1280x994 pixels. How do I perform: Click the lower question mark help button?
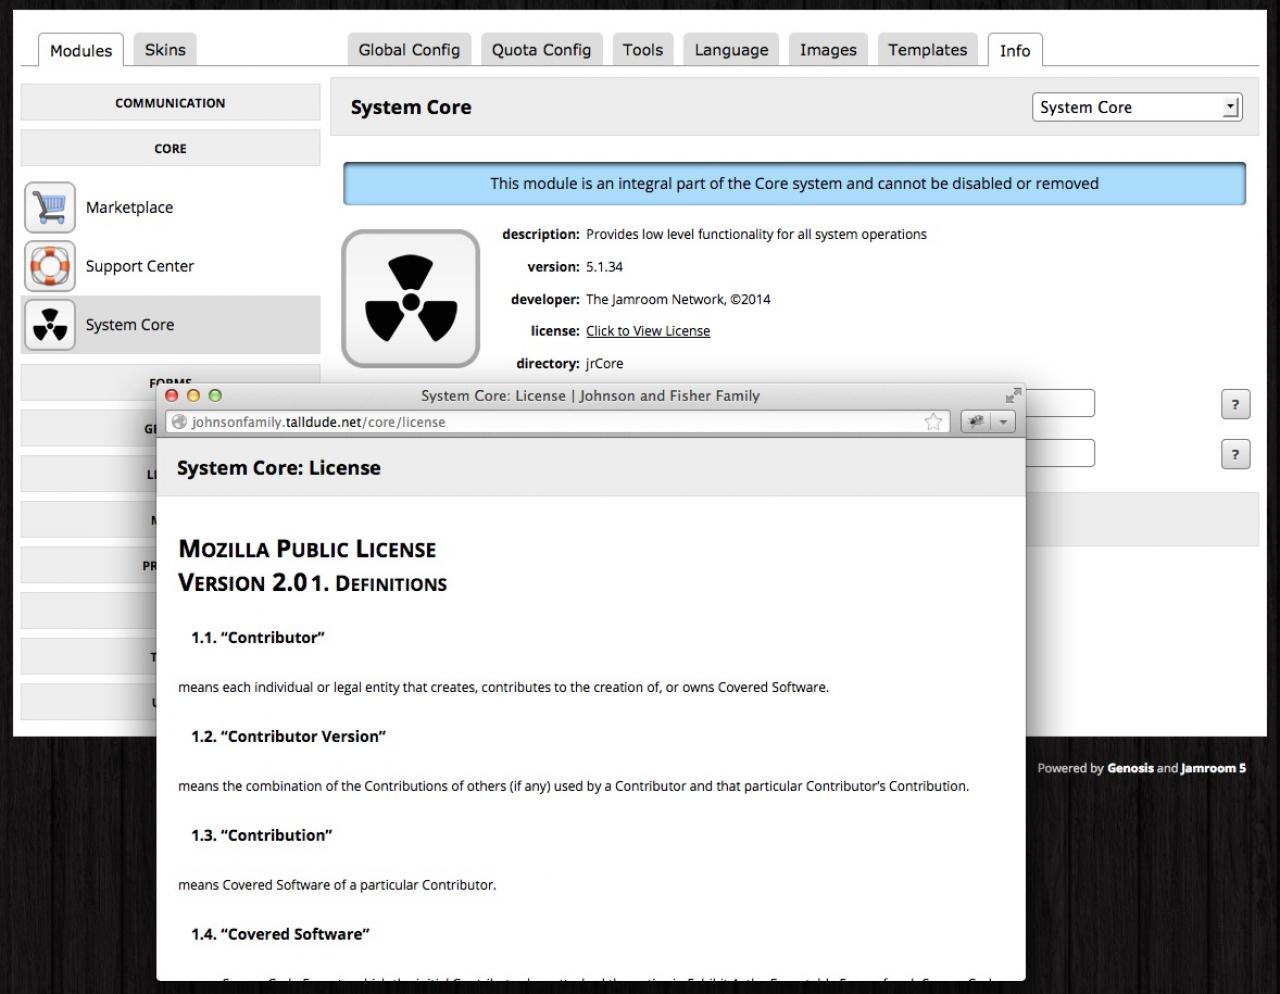coord(1235,455)
